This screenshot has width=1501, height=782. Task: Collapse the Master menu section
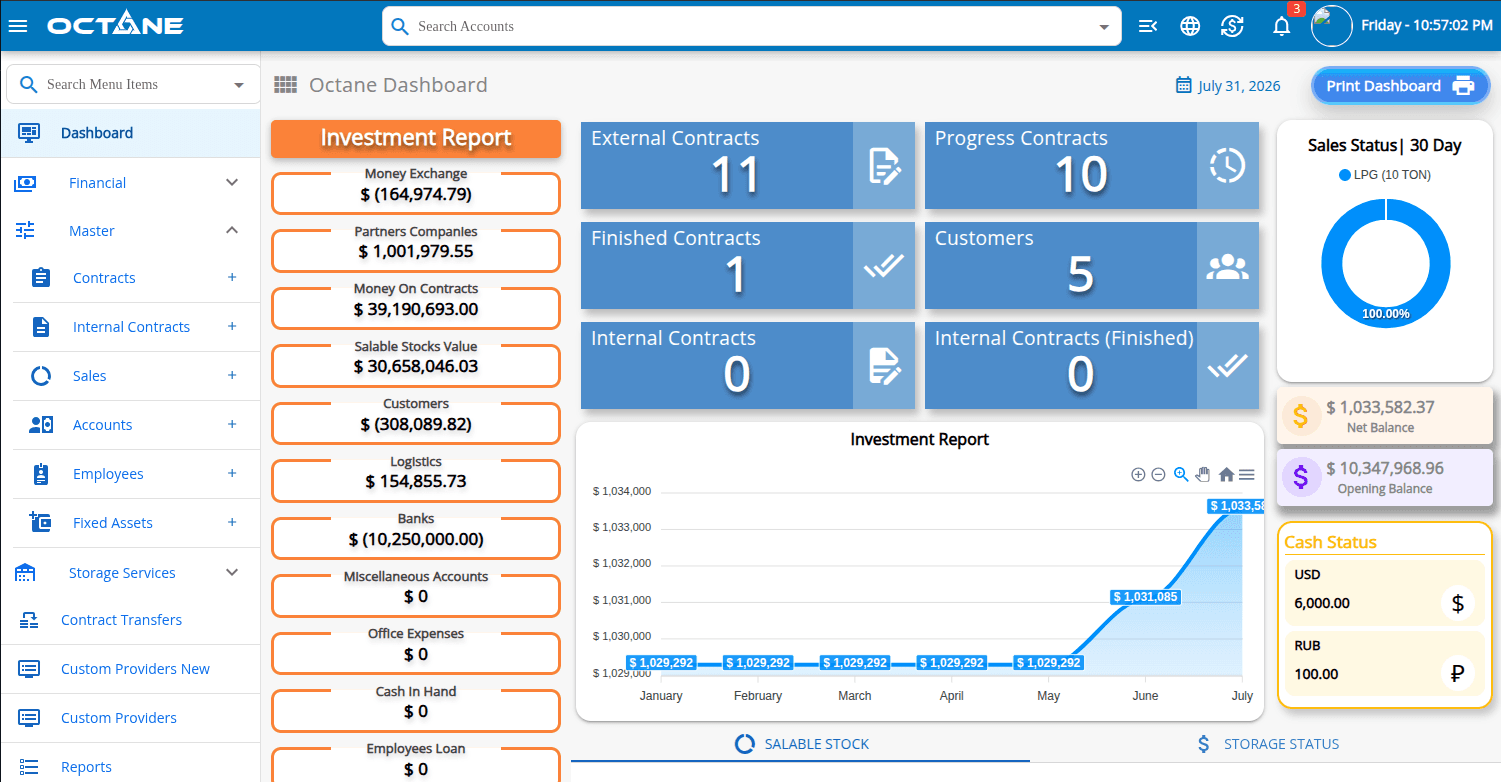(x=232, y=231)
